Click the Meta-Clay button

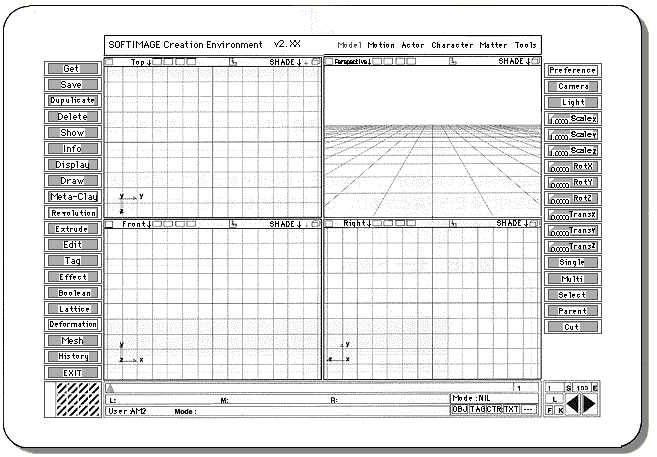coord(73,197)
